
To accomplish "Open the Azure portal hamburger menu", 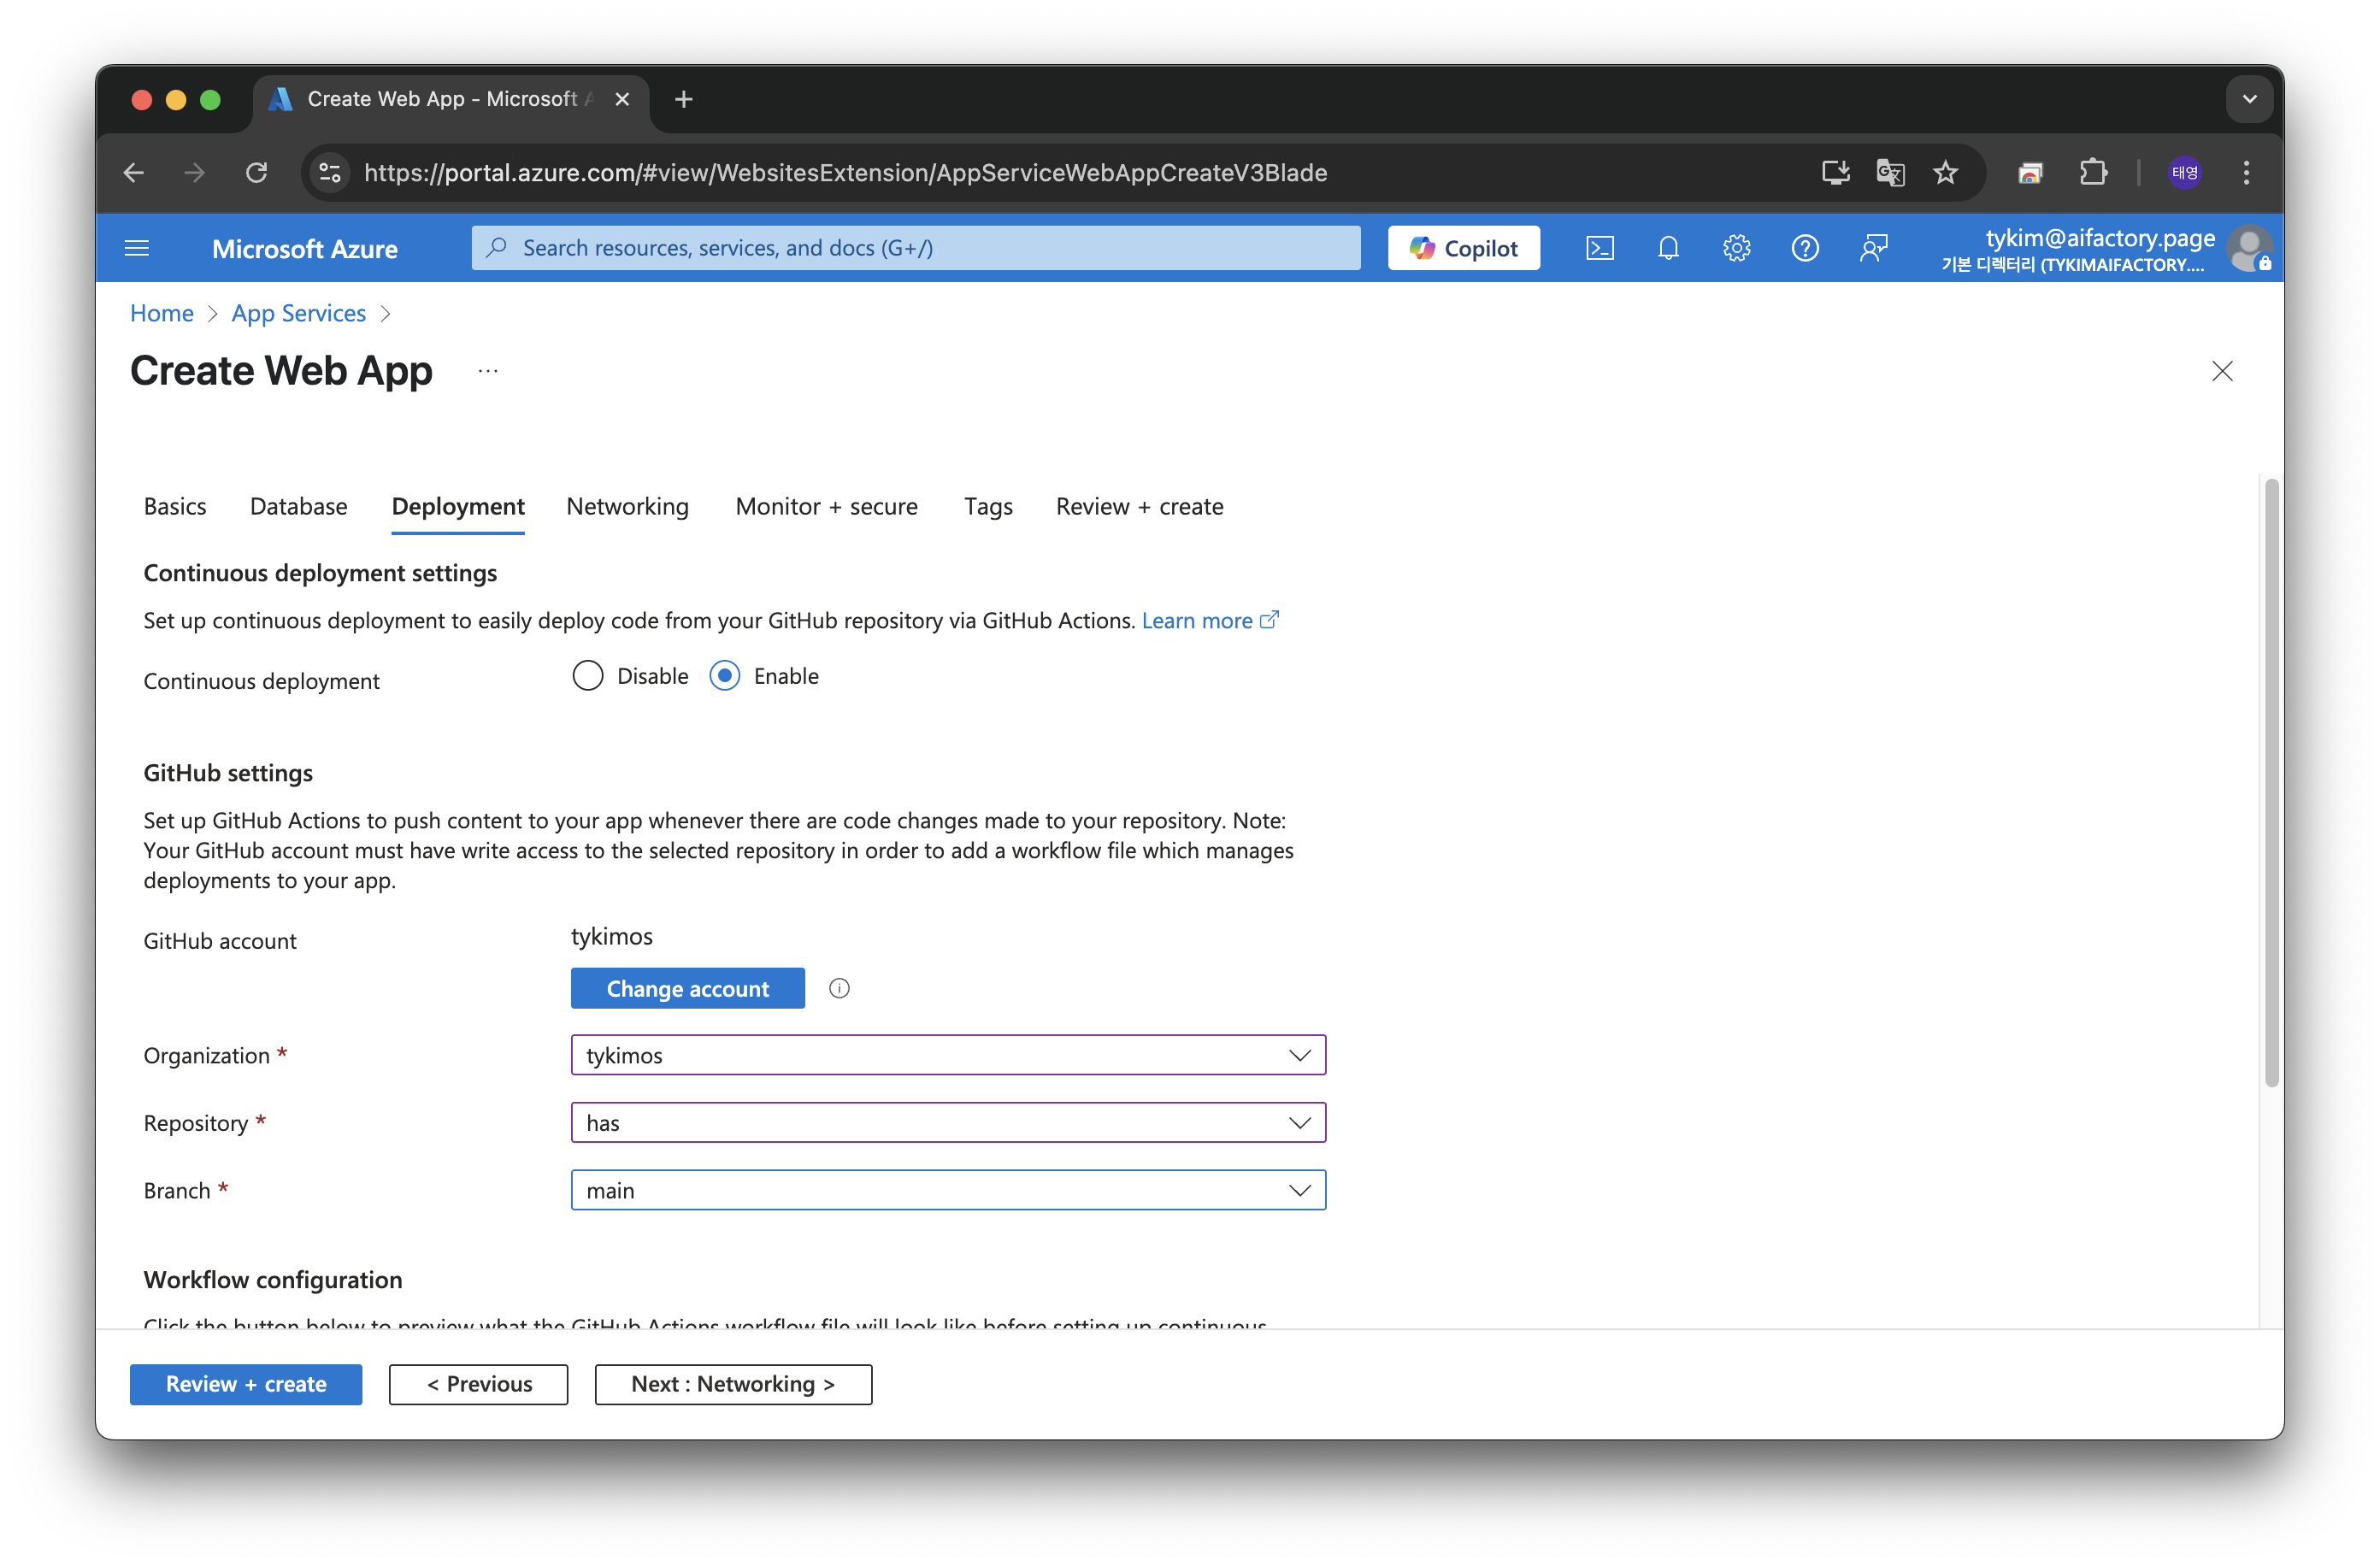I will pos(137,248).
